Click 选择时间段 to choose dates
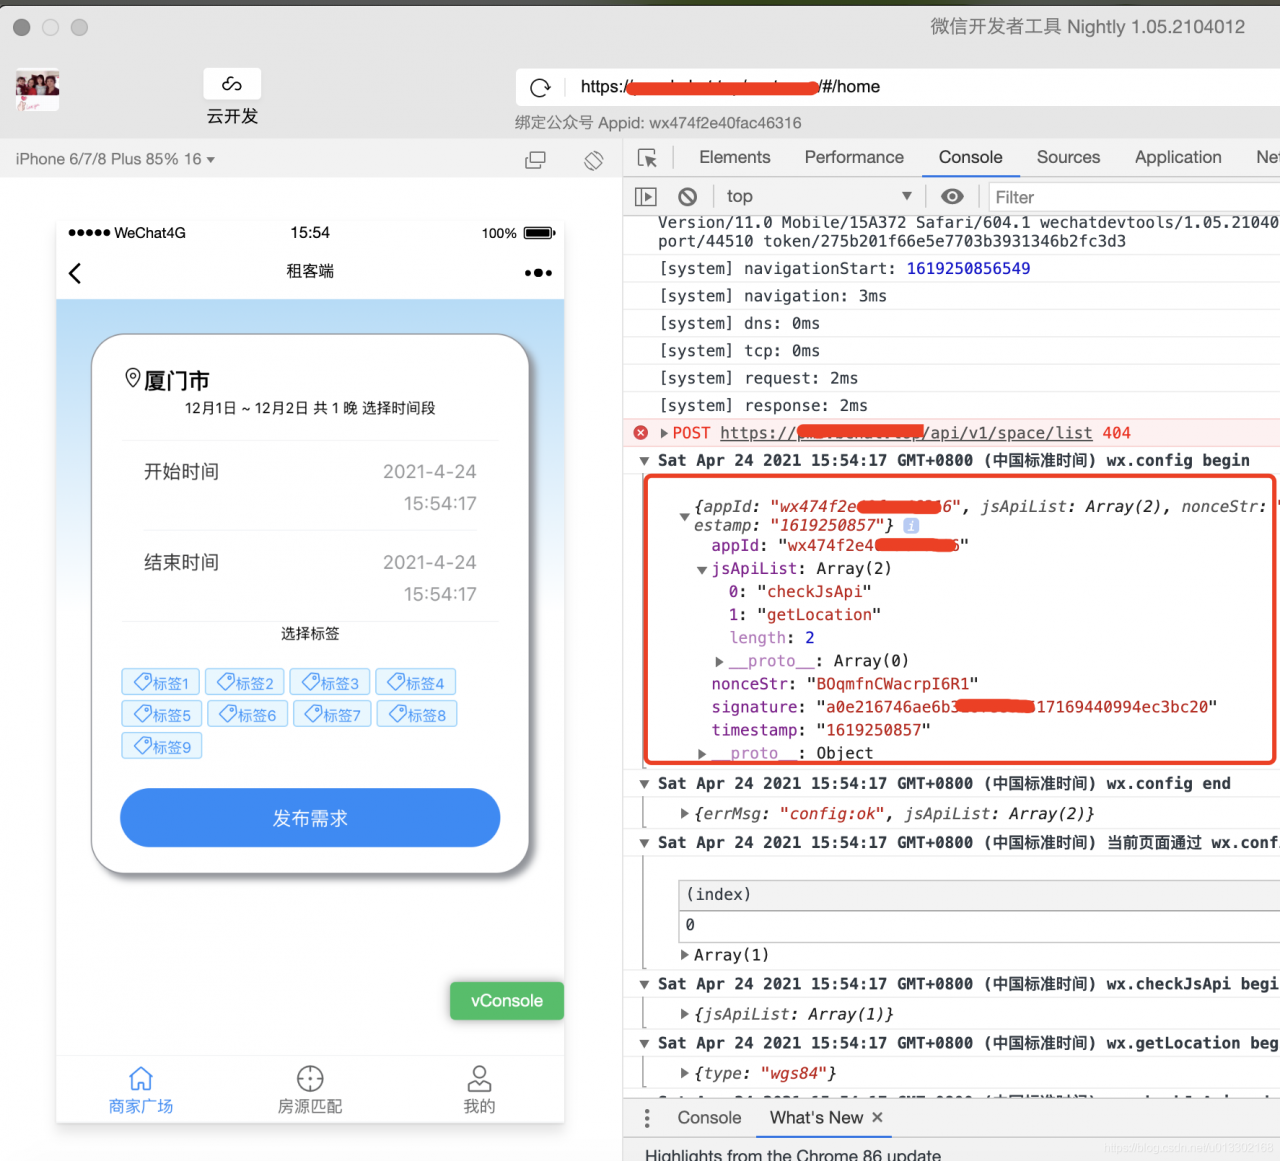This screenshot has width=1280, height=1161. click(399, 408)
